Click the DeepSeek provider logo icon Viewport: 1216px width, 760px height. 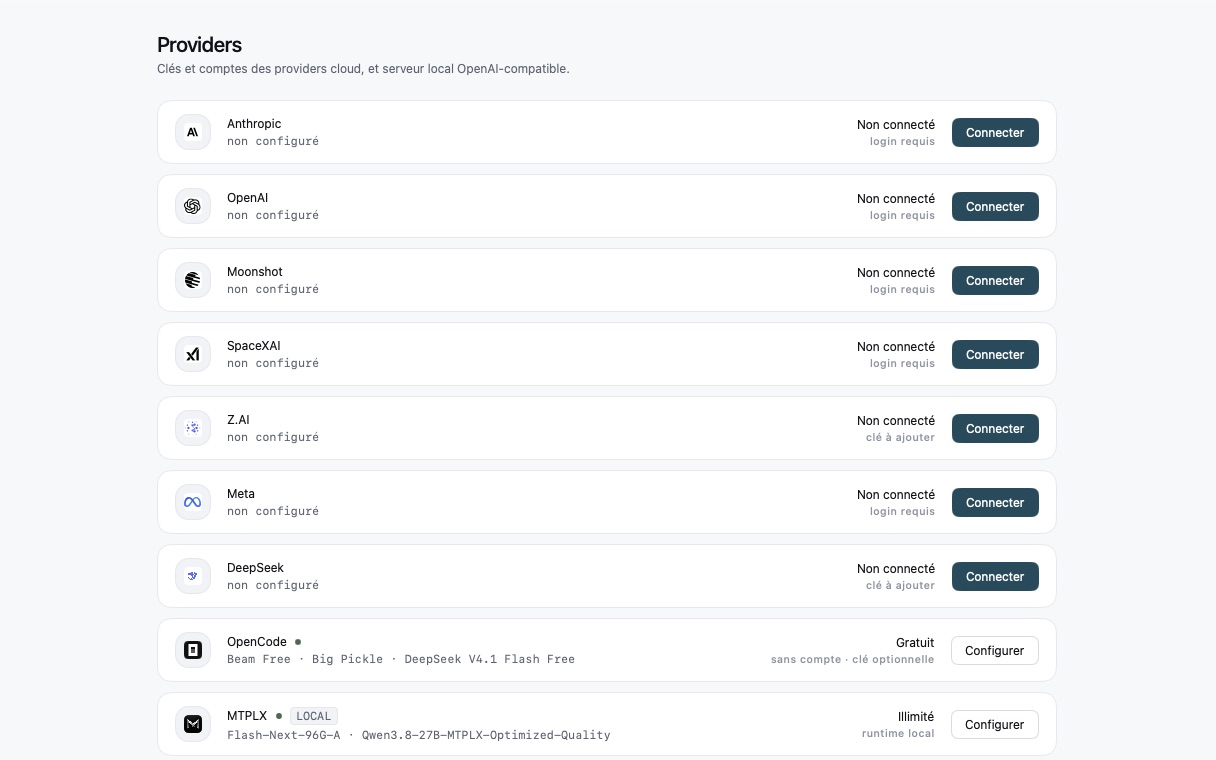(x=193, y=576)
